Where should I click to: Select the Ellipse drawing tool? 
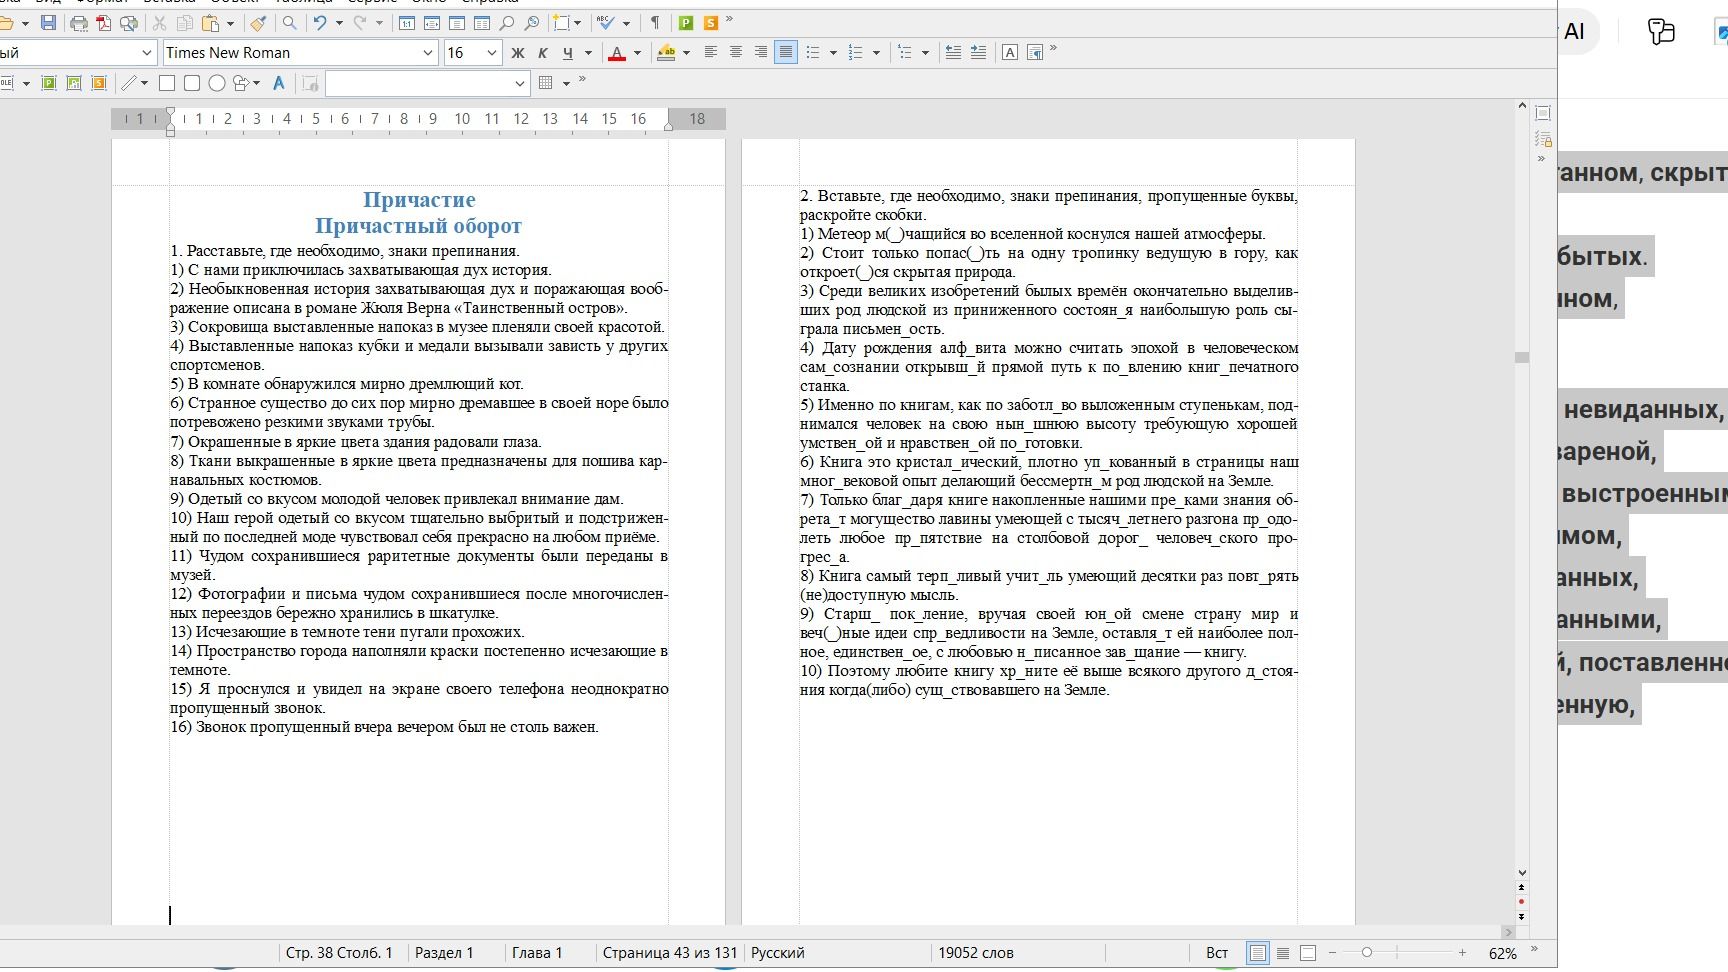[x=217, y=83]
